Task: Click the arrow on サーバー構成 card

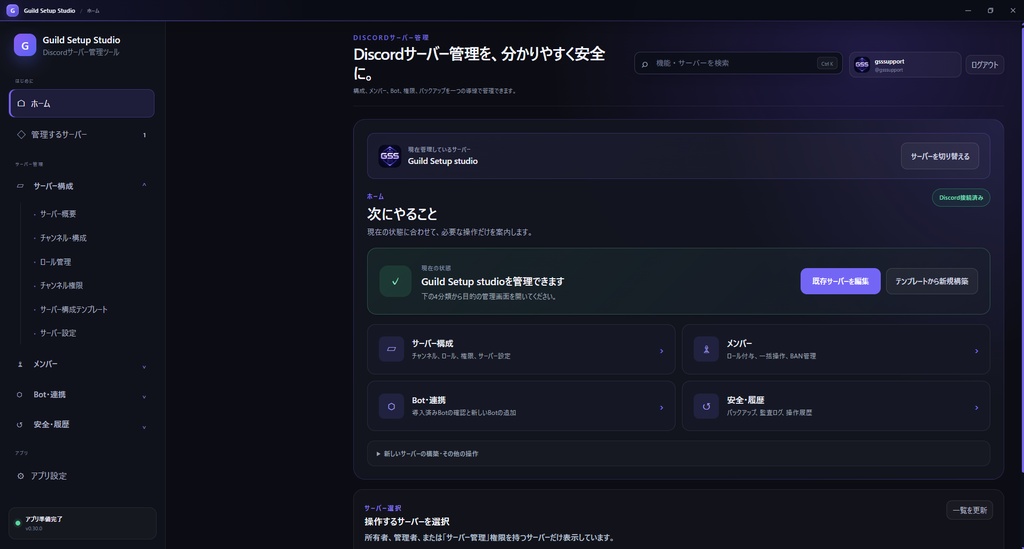Action: pyautogui.click(x=662, y=351)
